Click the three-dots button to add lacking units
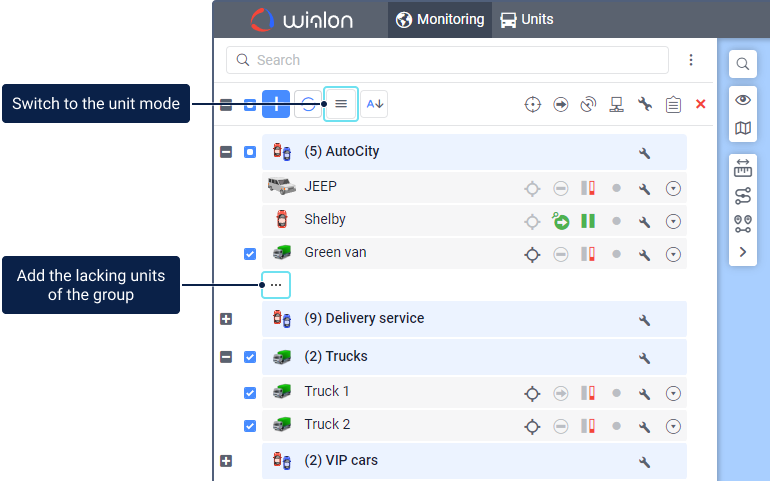 [276, 285]
